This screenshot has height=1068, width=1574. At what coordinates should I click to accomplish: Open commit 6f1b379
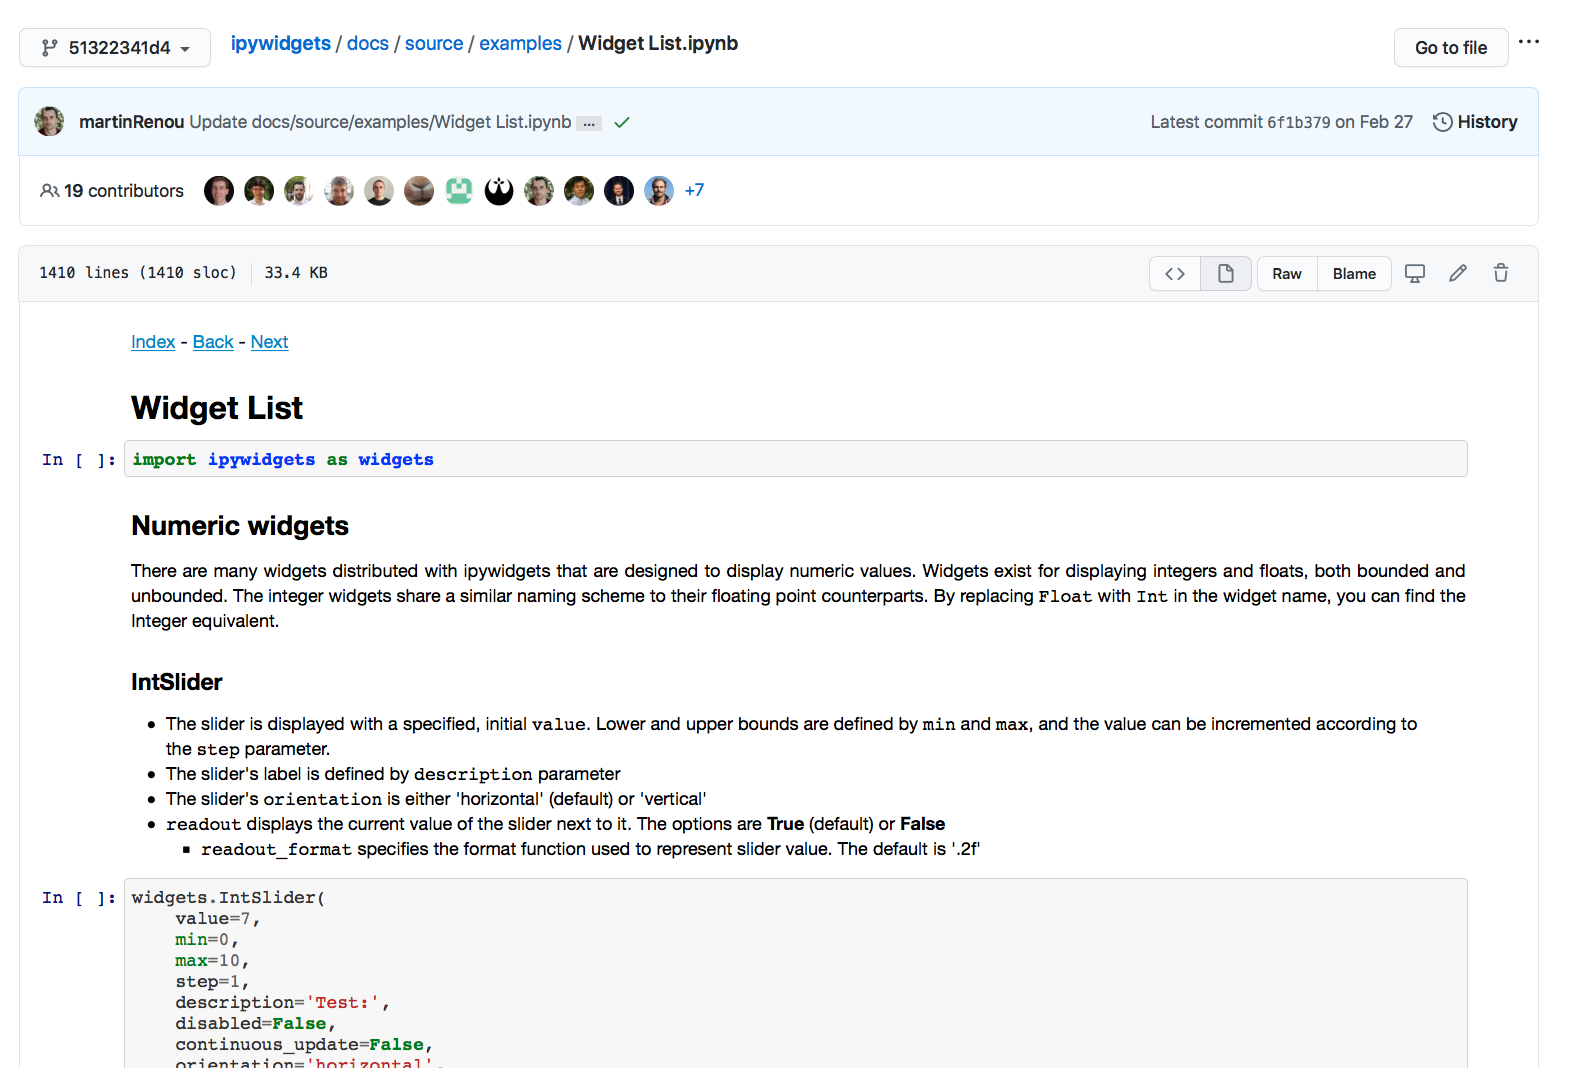pyautogui.click(x=1298, y=122)
